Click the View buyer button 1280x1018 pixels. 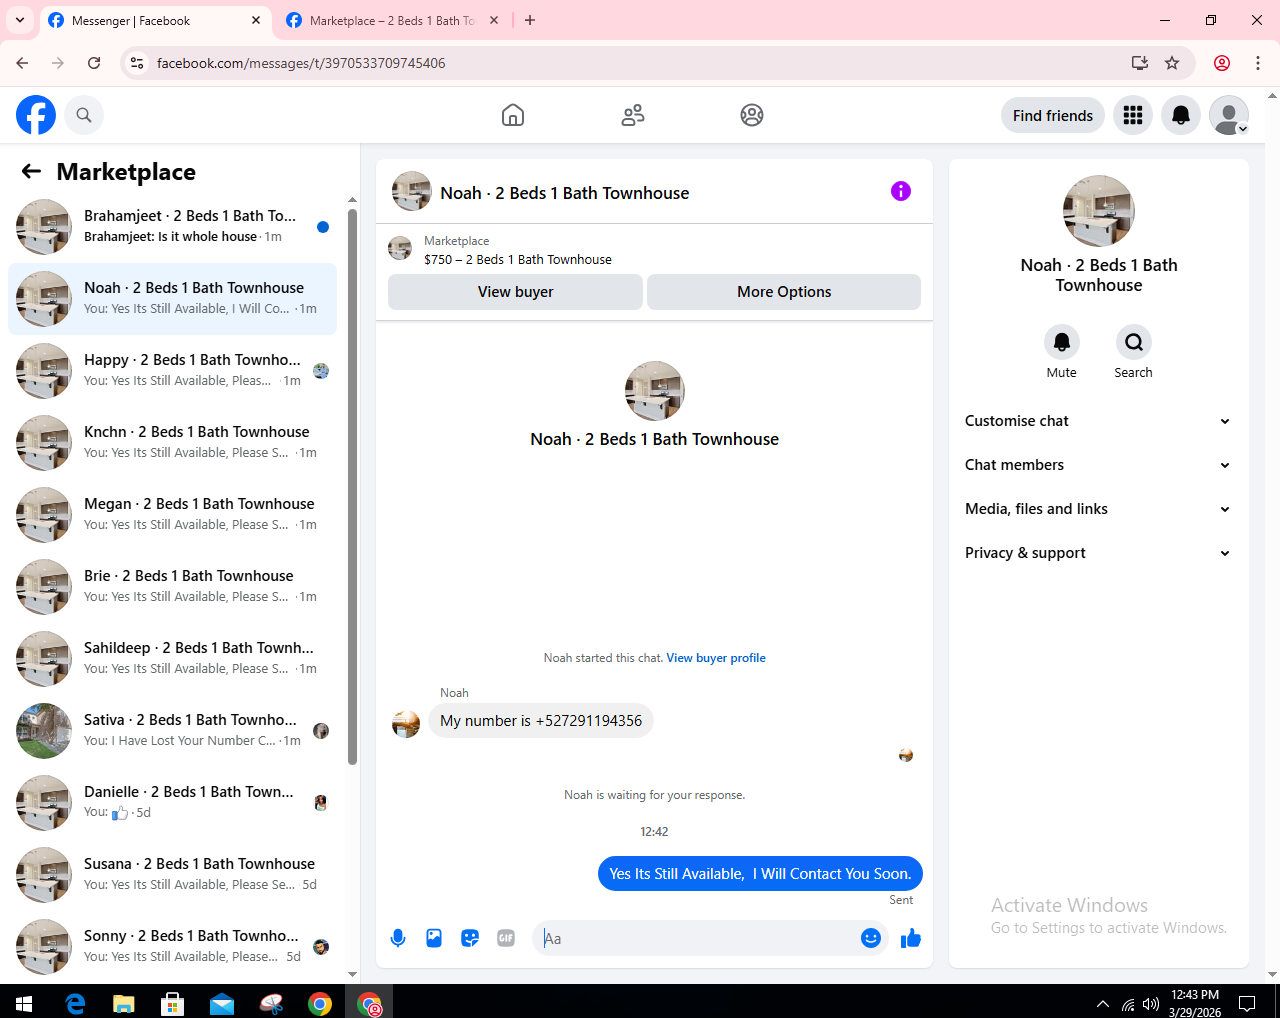(515, 292)
